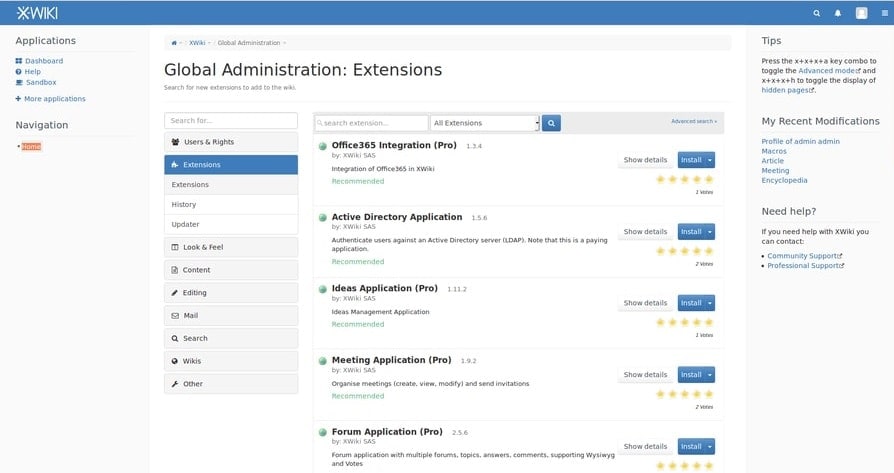The image size is (894, 473).
Task: Open Content admin section
Action: click(x=231, y=270)
